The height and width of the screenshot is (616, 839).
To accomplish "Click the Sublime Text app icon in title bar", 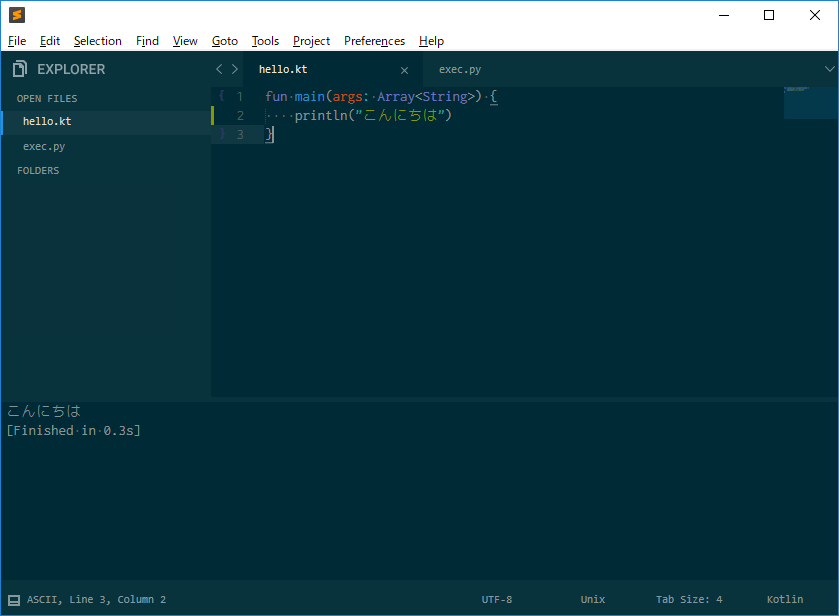I will 16,15.
